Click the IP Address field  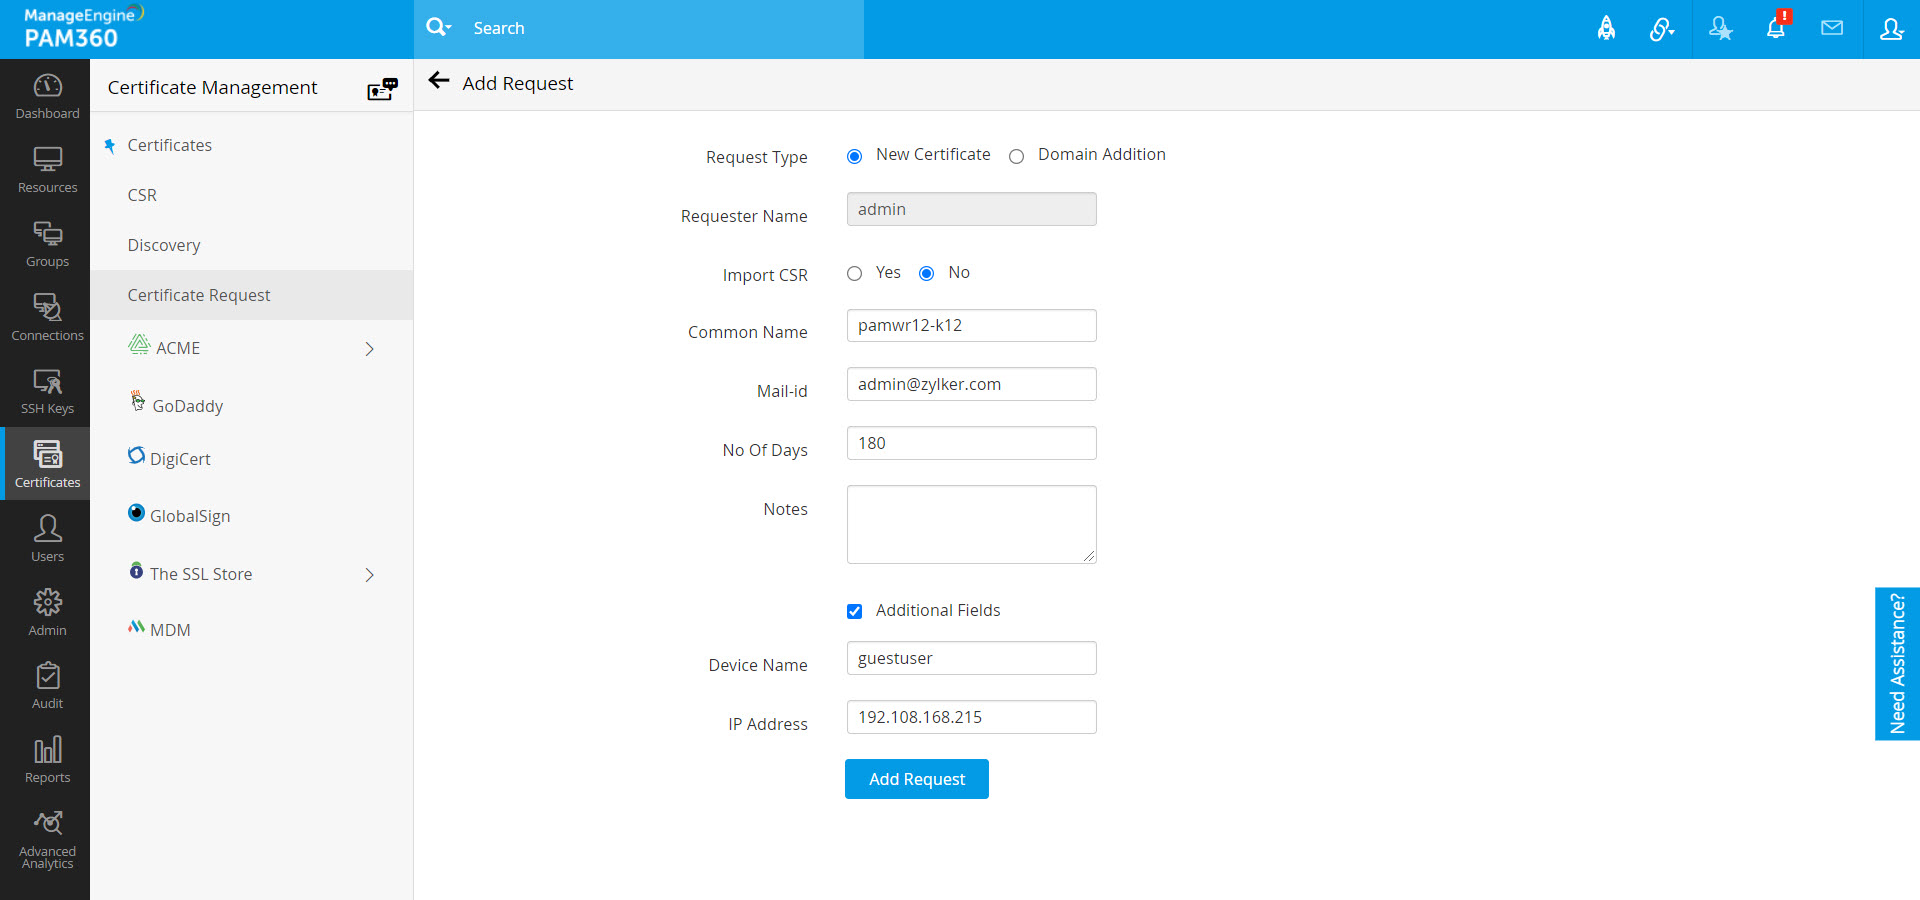point(971,717)
